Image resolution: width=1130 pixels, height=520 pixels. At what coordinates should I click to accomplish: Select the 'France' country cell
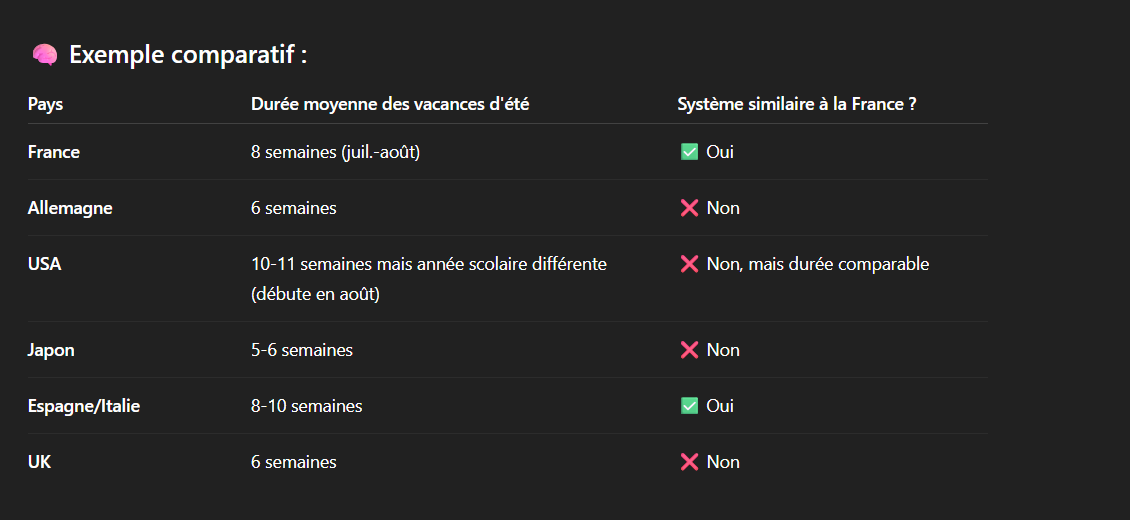point(53,152)
